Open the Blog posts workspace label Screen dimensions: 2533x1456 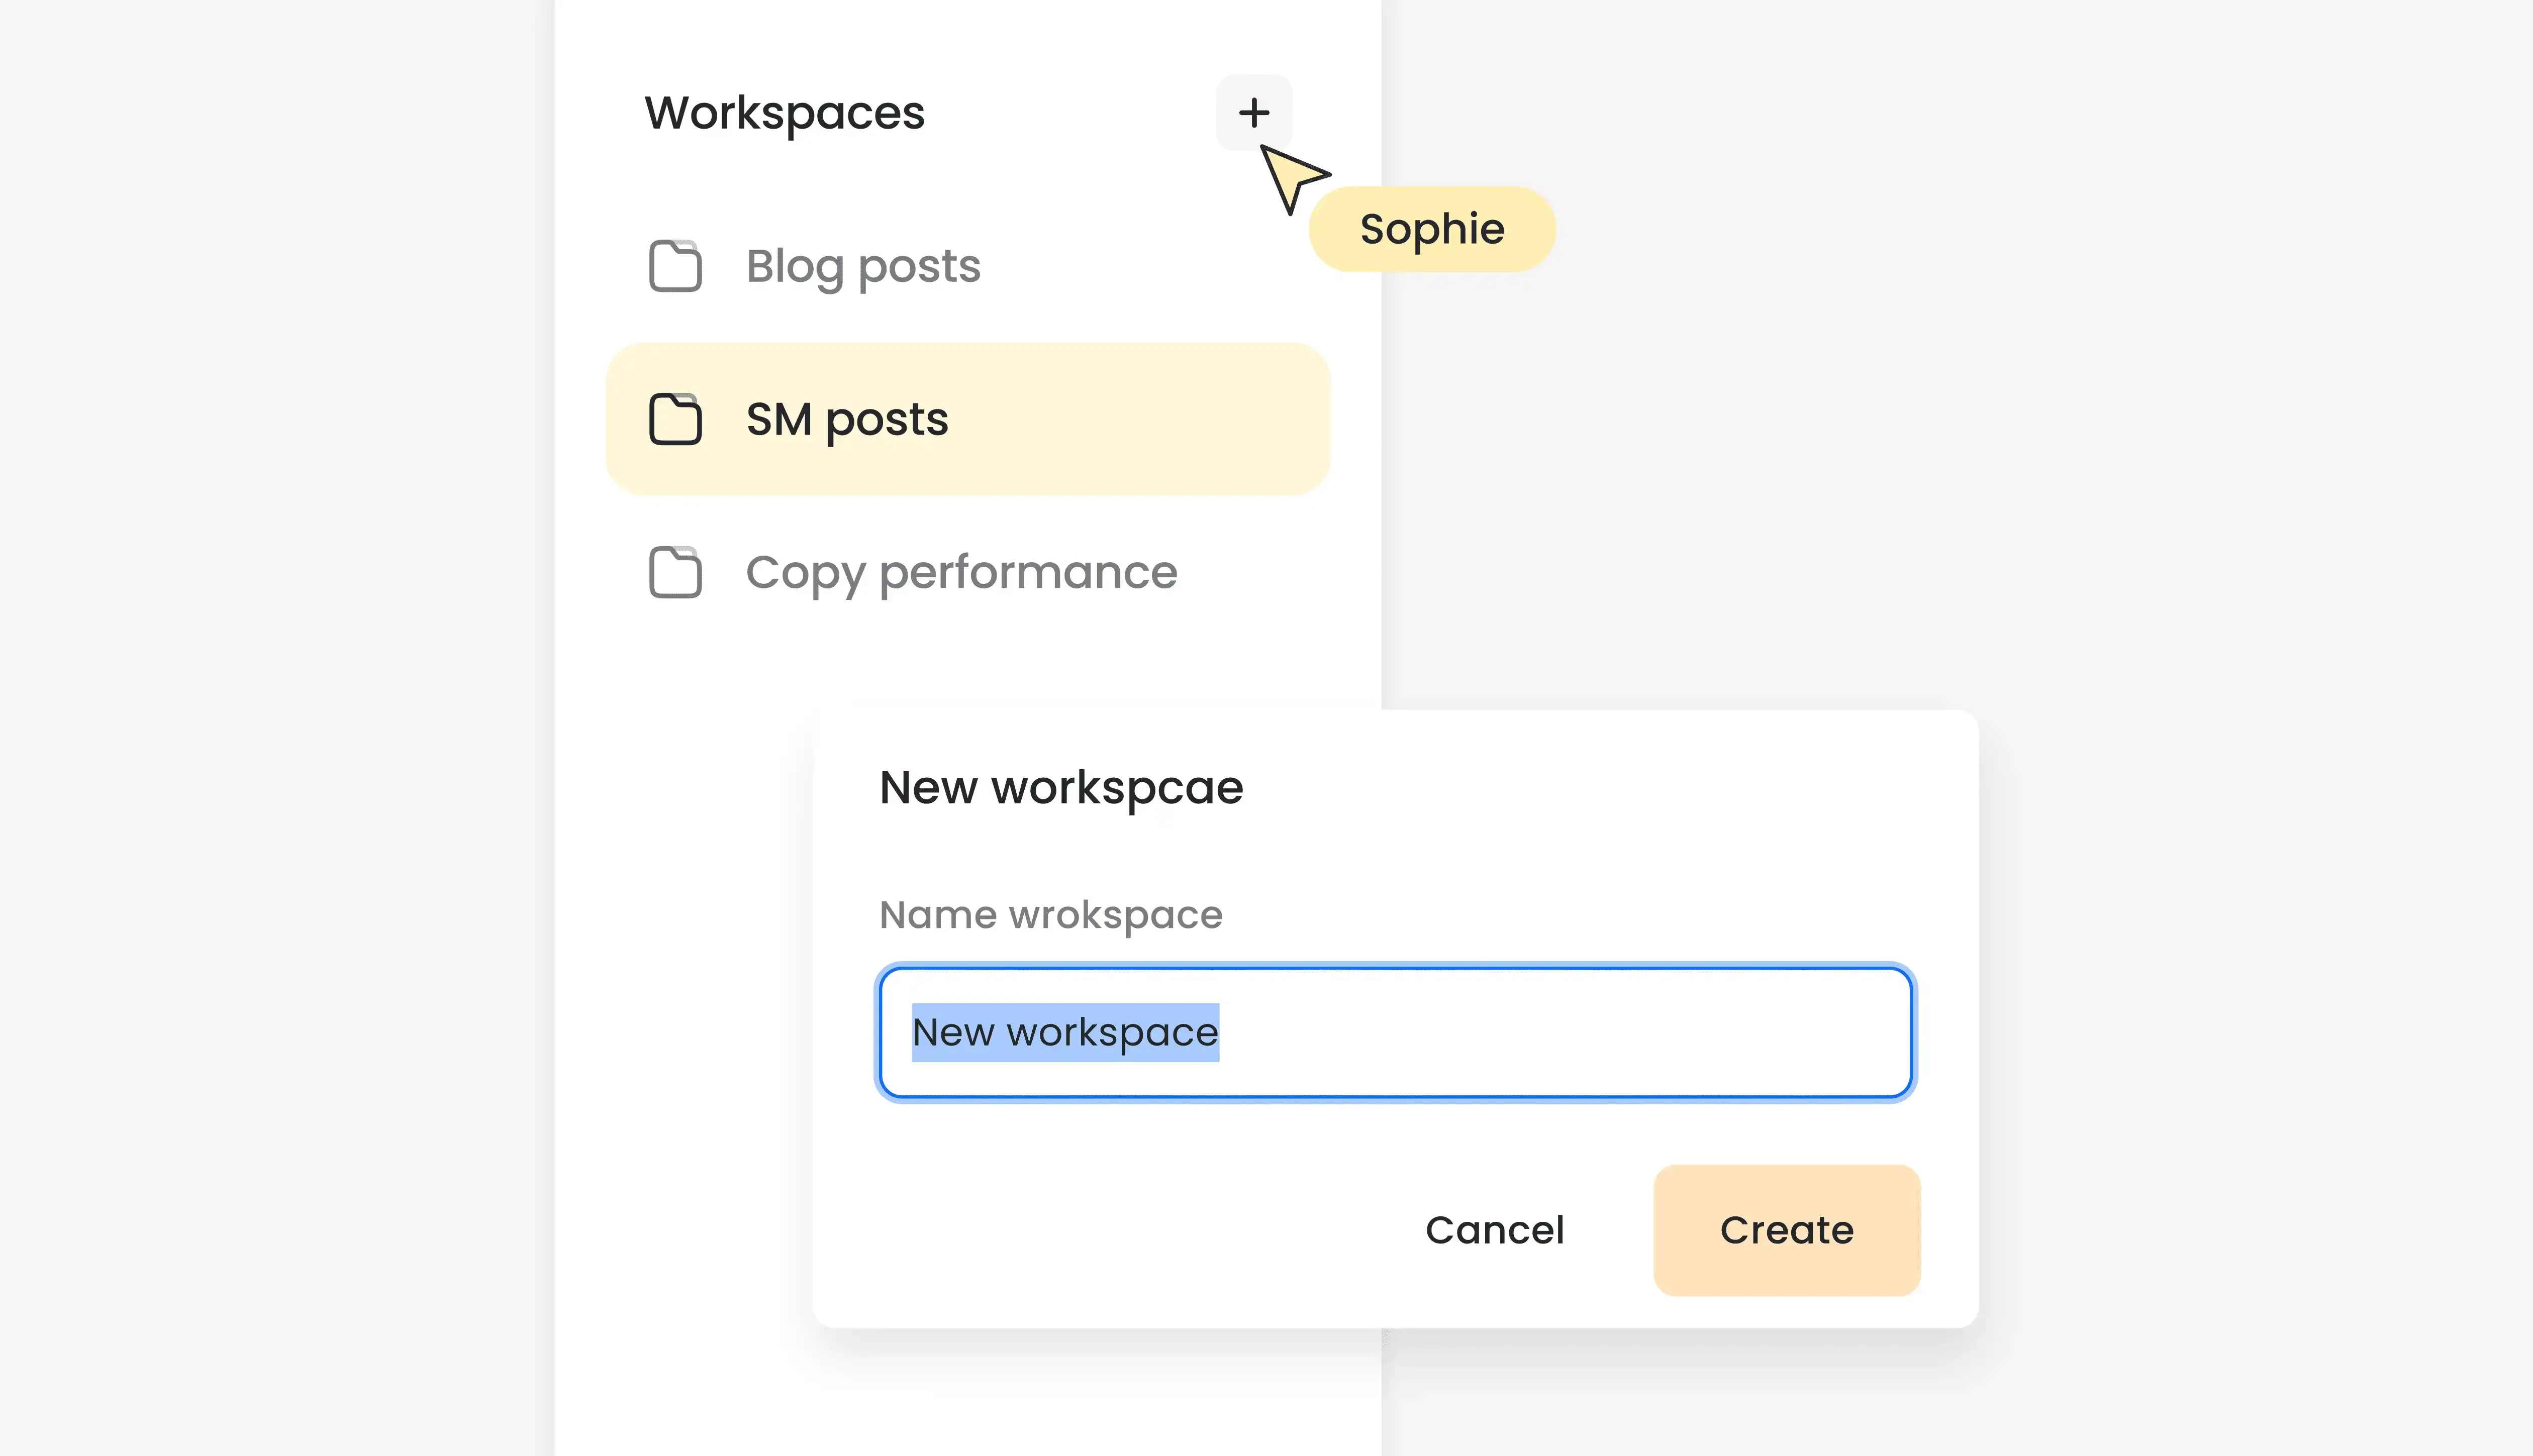tap(863, 267)
